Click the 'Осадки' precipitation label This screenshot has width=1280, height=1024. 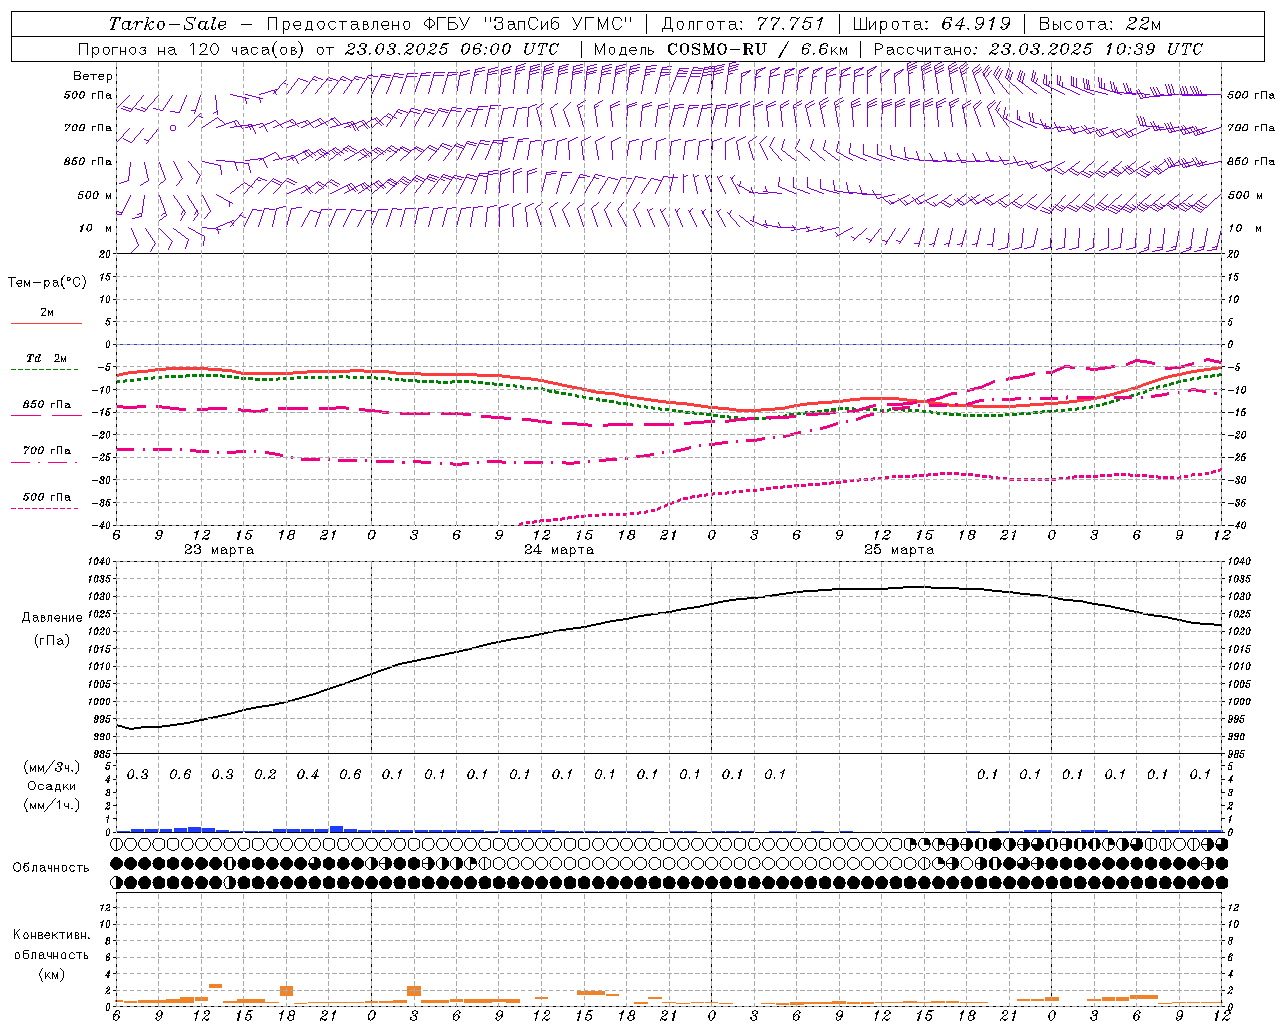[x=51, y=786]
